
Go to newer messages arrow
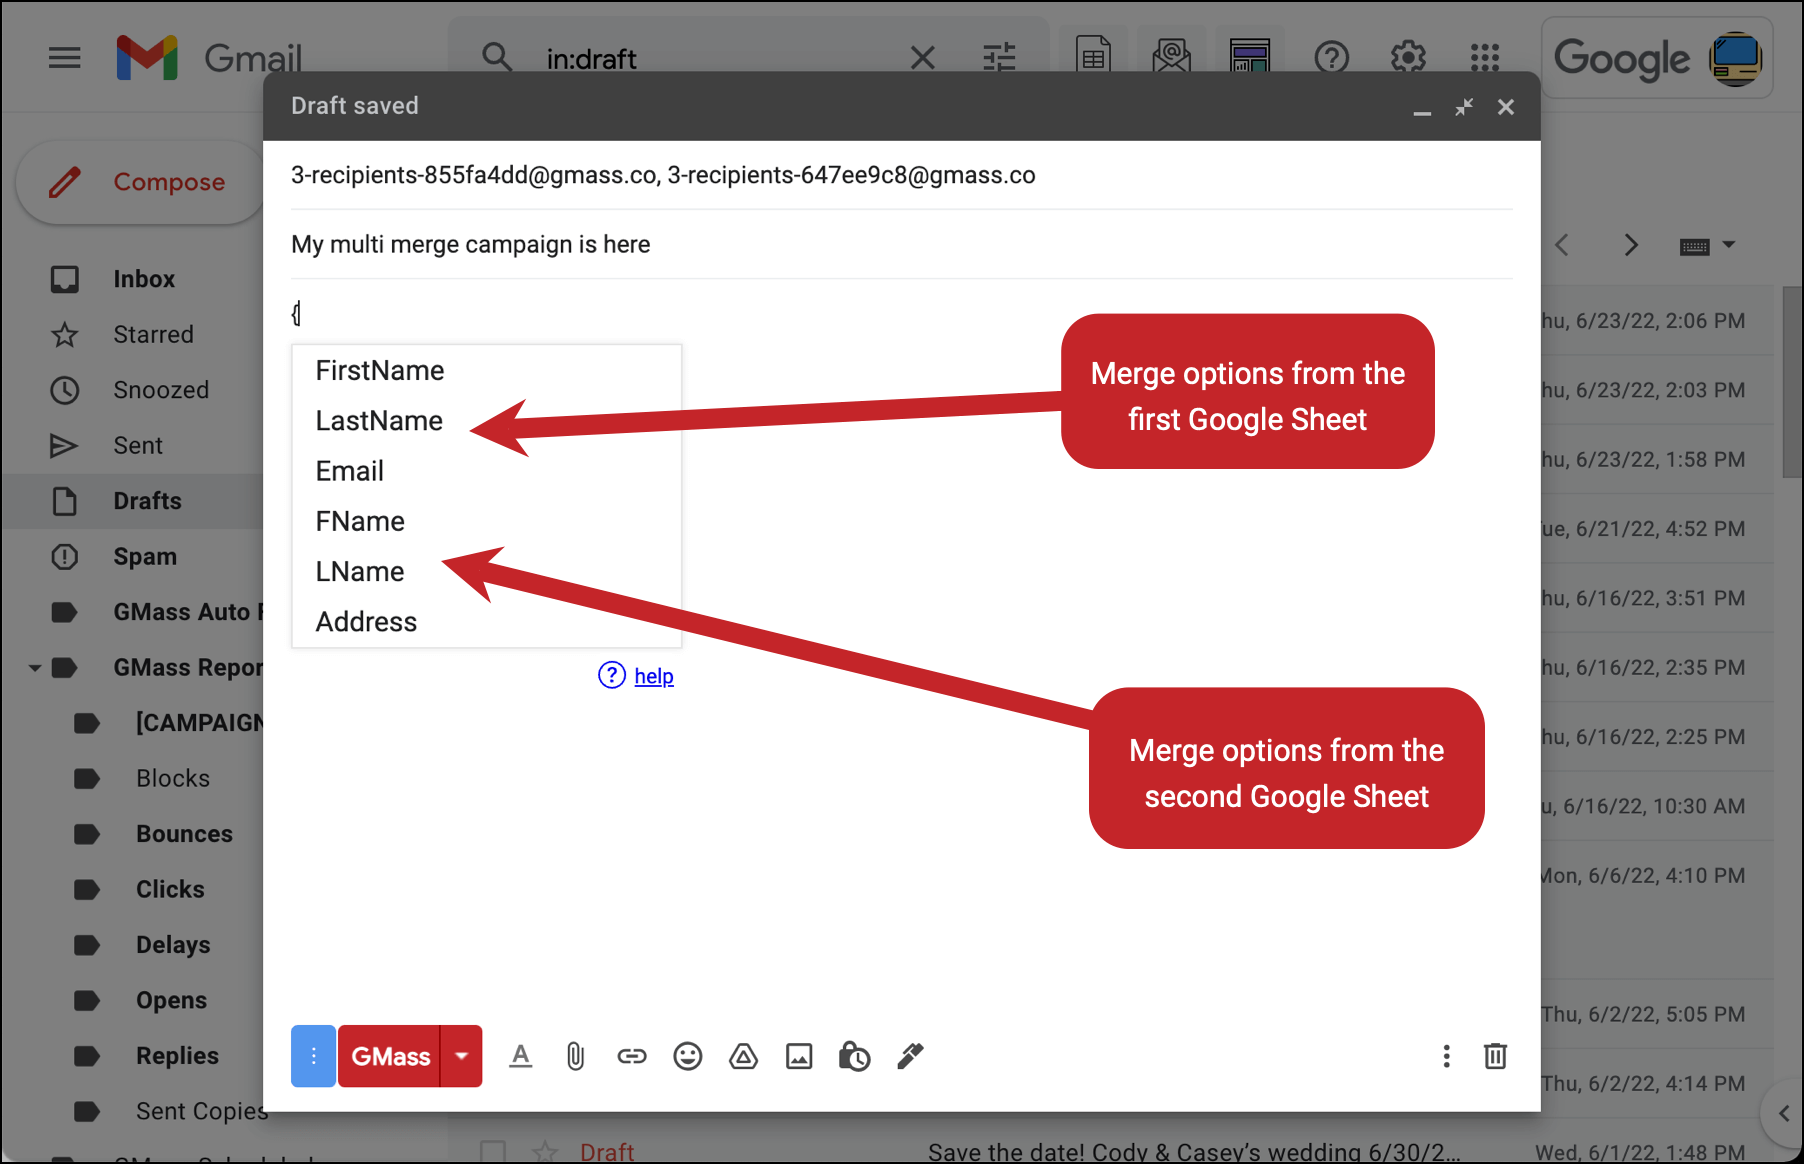coord(1562,245)
